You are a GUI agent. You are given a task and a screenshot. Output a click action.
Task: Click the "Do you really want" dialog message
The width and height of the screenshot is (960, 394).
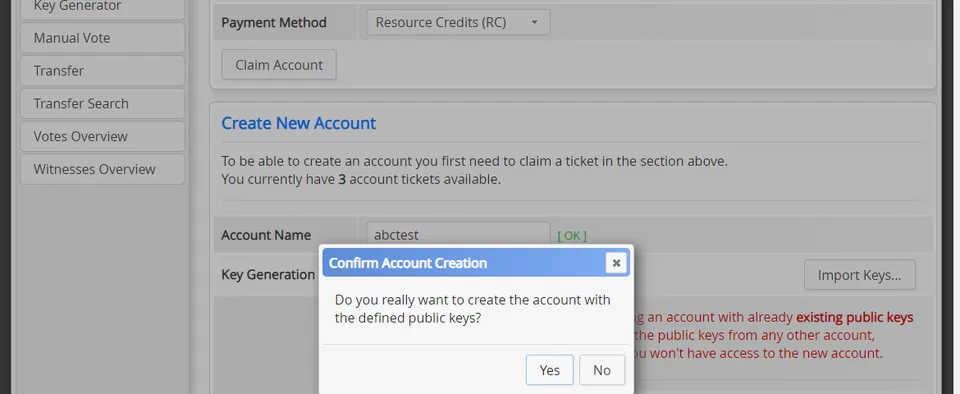pyautogui.click(x=473, y=309)
